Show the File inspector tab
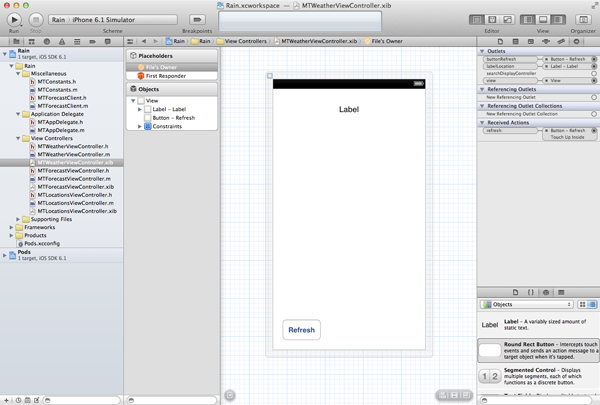600x405 pixels. 500,41
